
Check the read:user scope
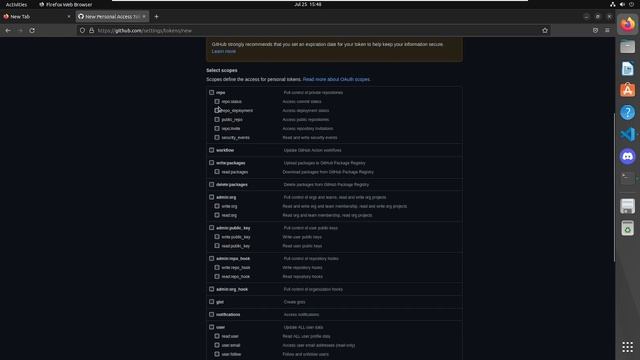(217, 336)
